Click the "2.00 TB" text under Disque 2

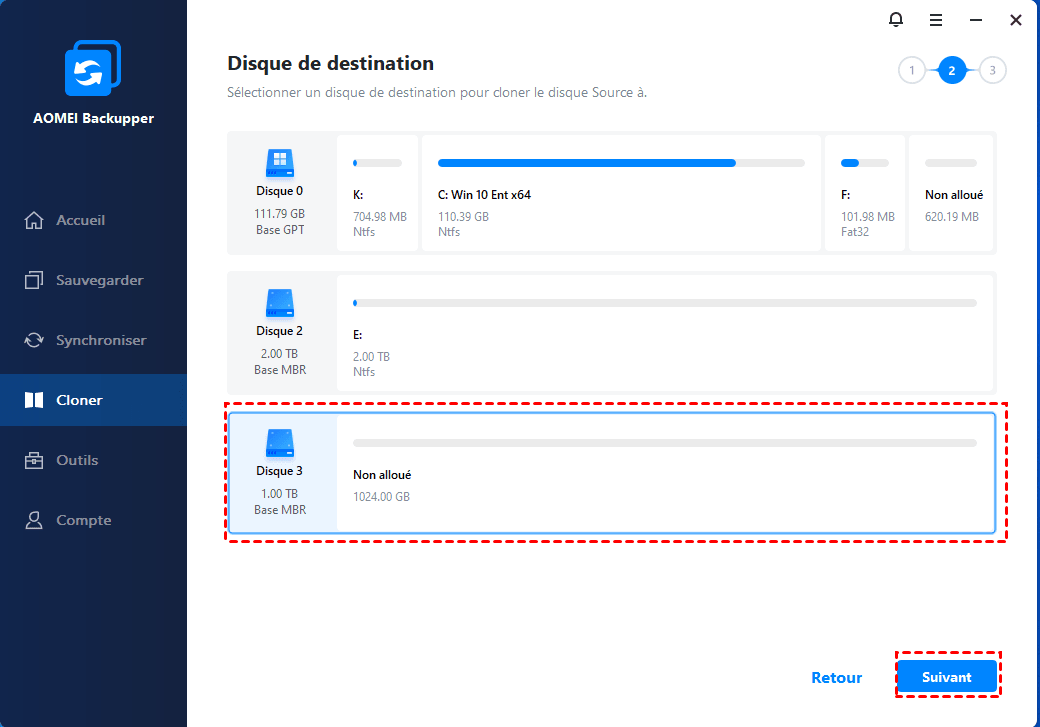point(280,354)
